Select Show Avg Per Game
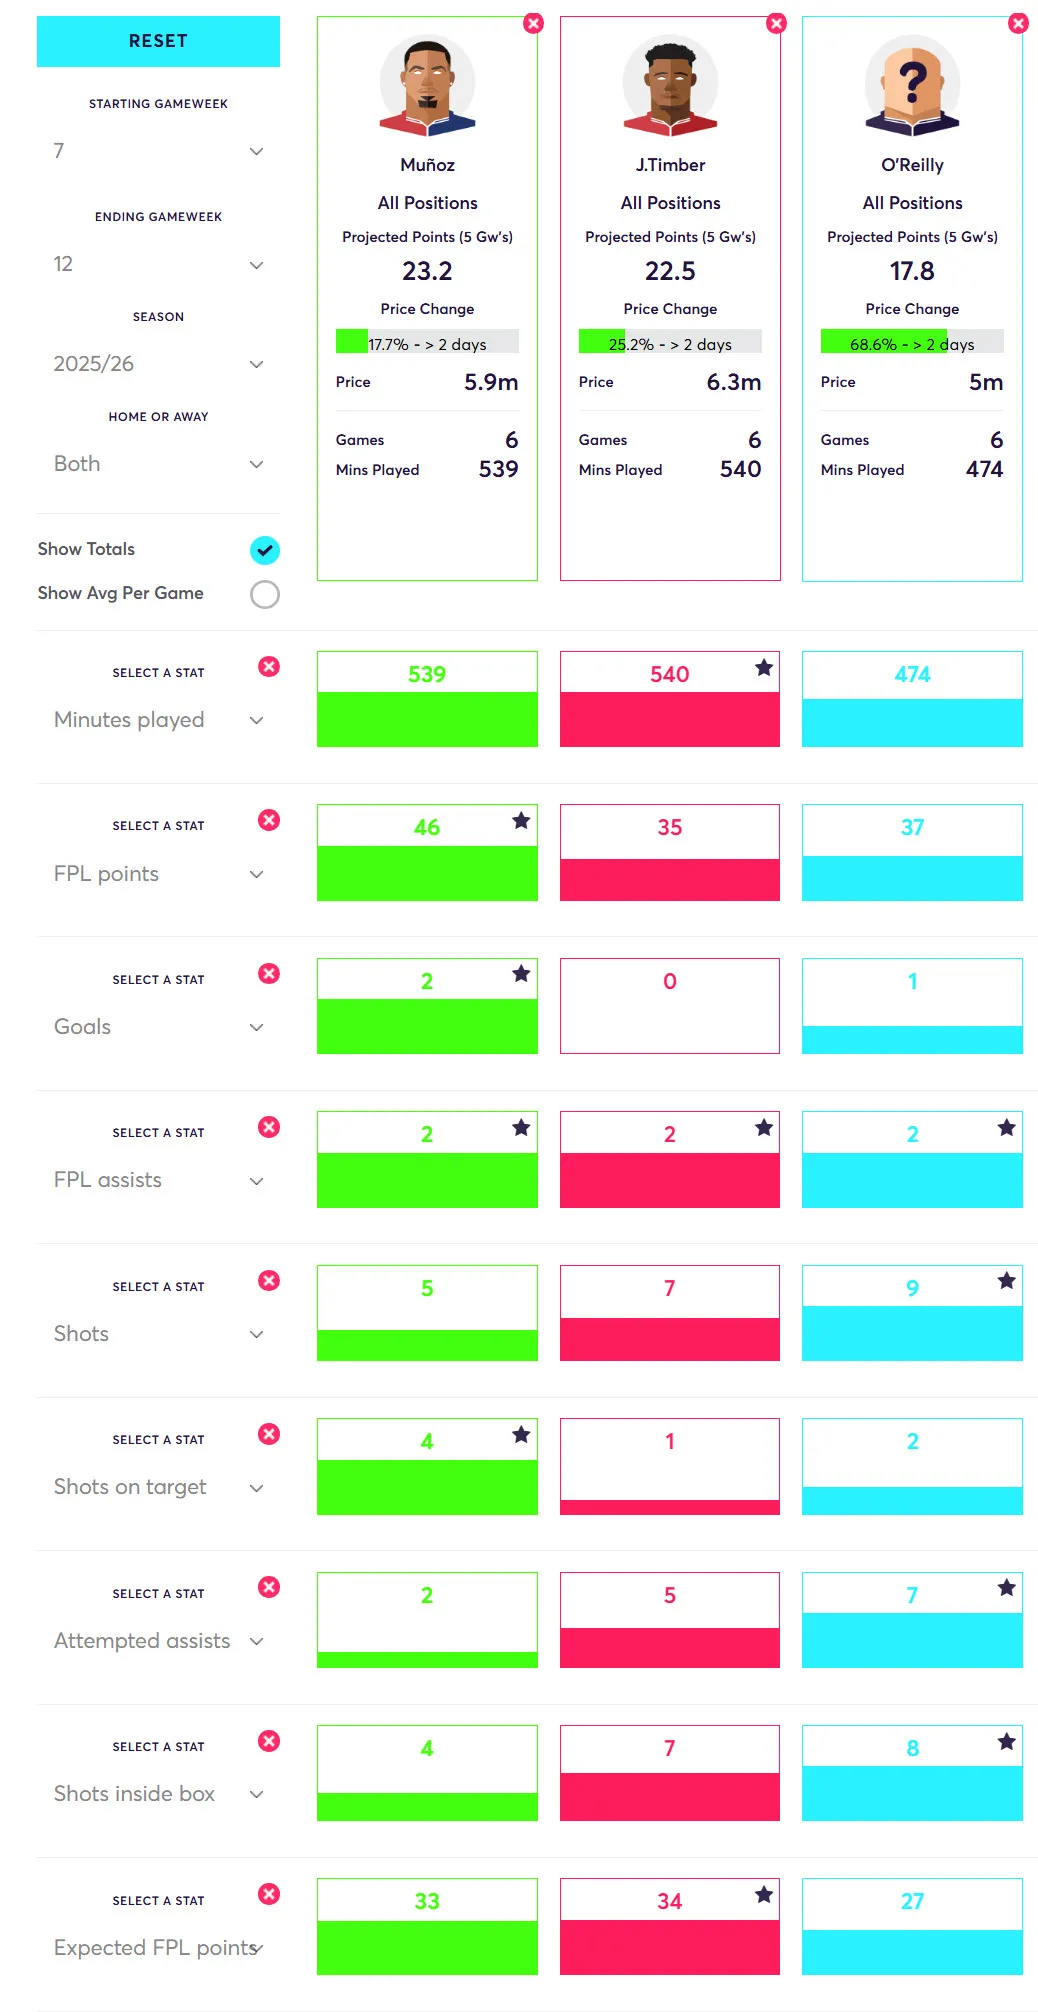The width and height of the screenshot is (1038, 2012). coord(263,593)
